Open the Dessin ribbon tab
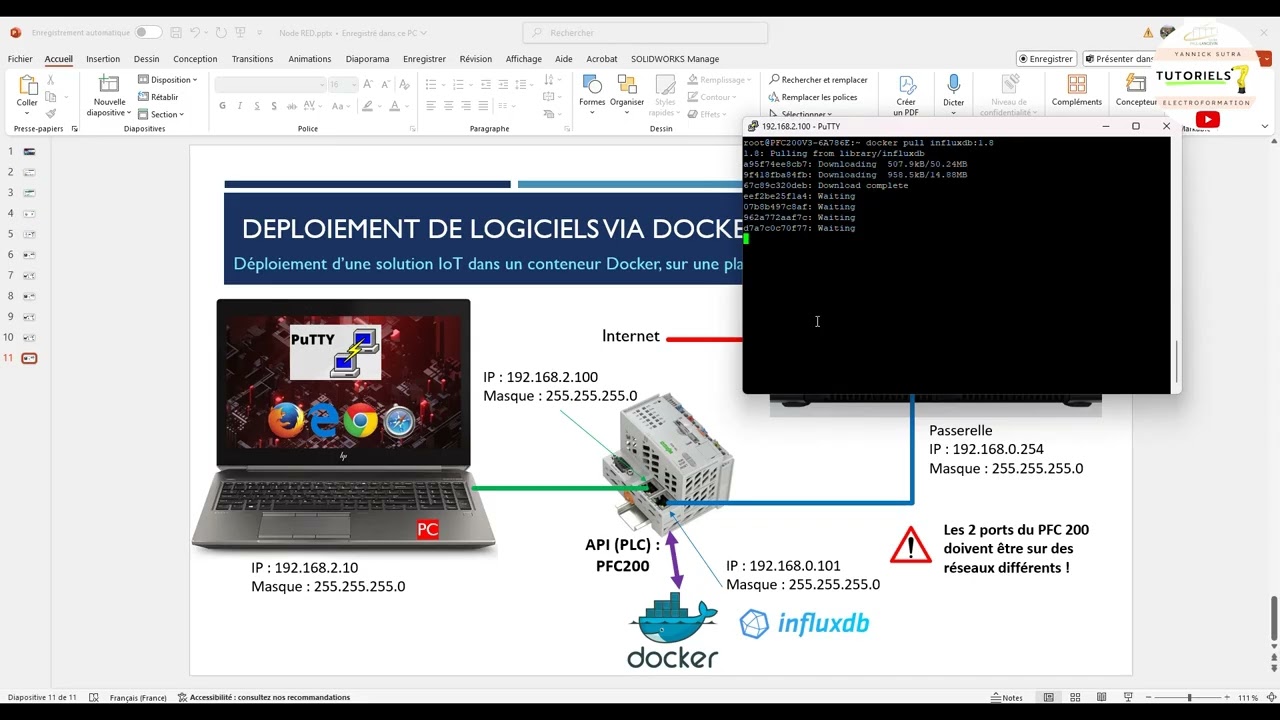1280x720 pixels. pyautogui.click(x=146, y=59)
